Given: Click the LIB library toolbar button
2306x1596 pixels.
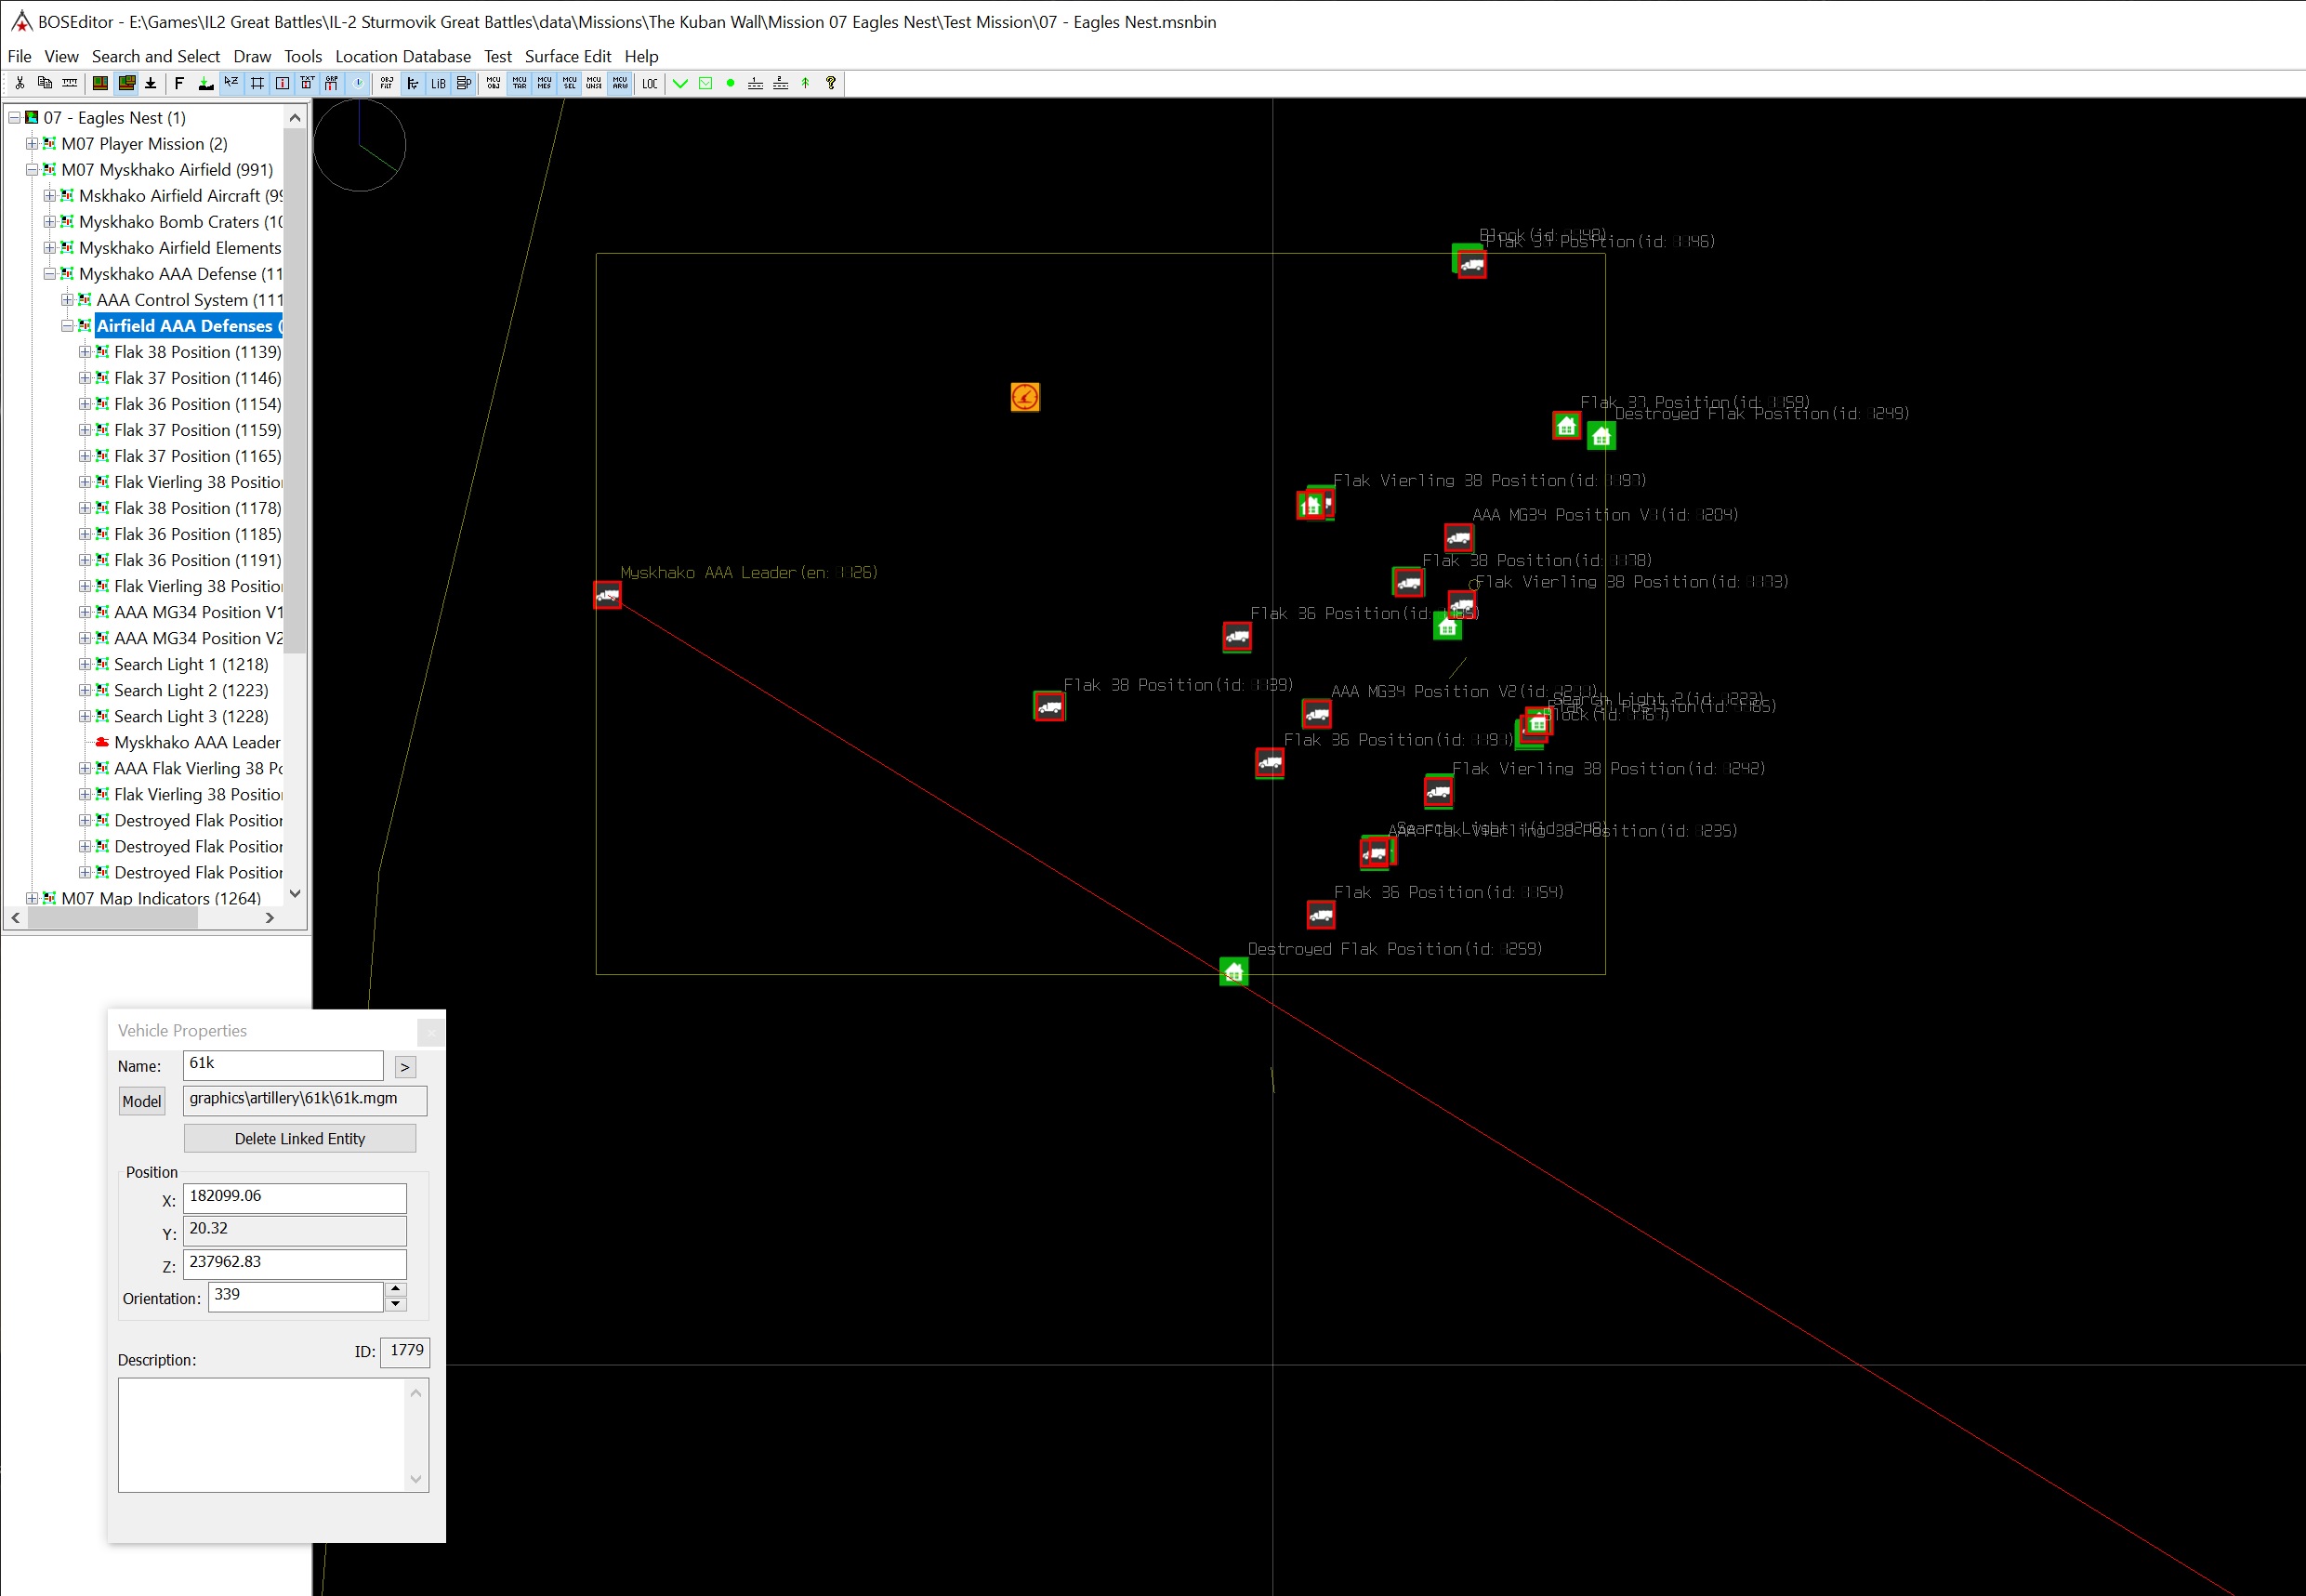Looking at the screenshot, I should pyautogui.click(x=438, y=84).
